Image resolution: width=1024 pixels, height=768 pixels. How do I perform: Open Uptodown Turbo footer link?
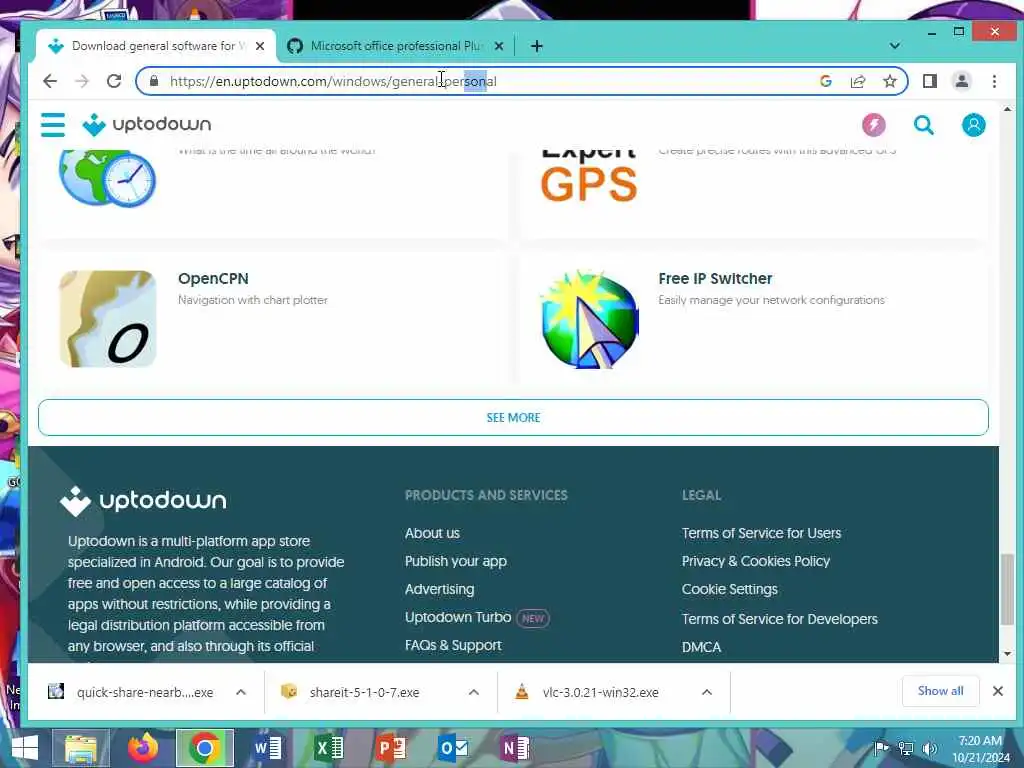click(458, 617)
